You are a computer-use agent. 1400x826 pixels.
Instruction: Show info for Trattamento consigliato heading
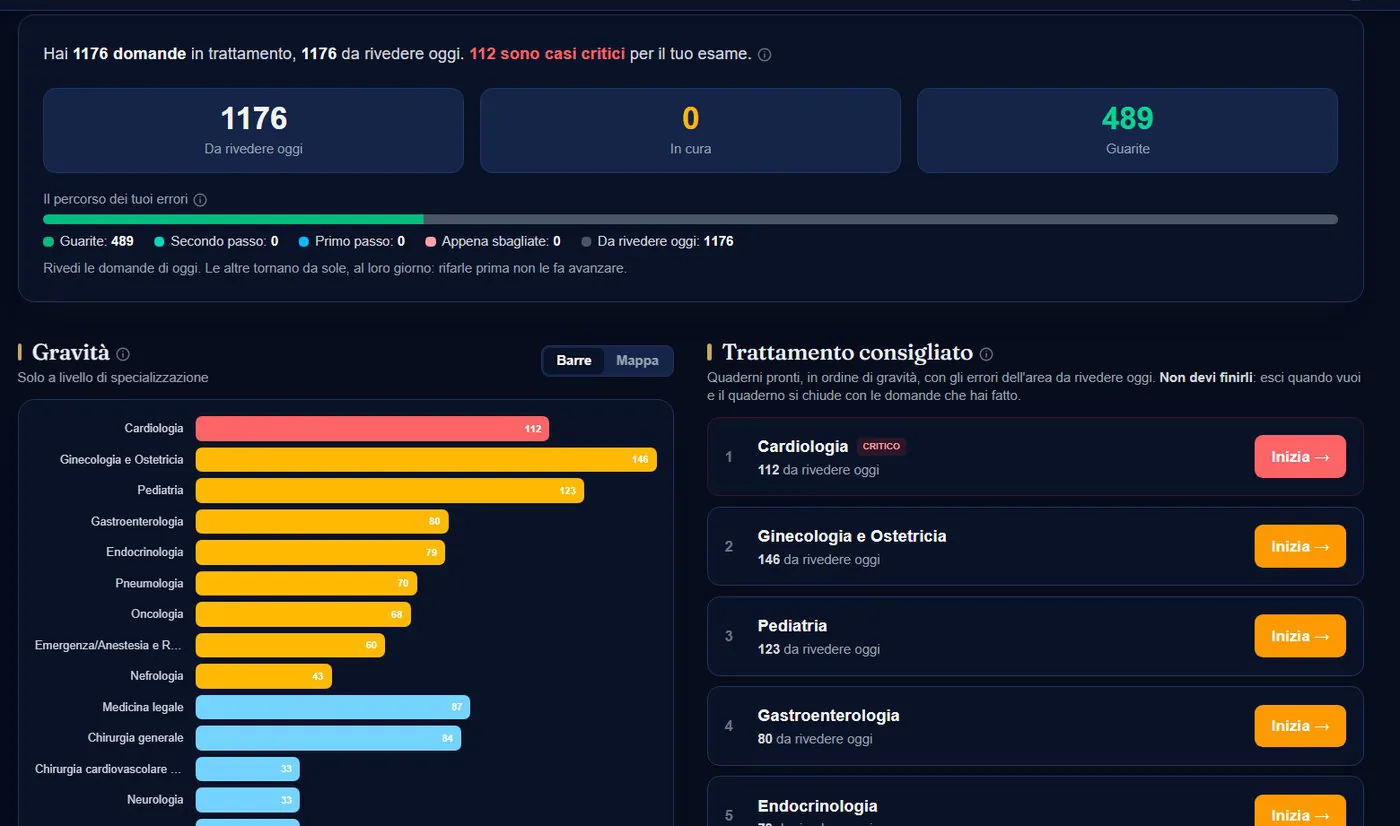coord(986,354)
